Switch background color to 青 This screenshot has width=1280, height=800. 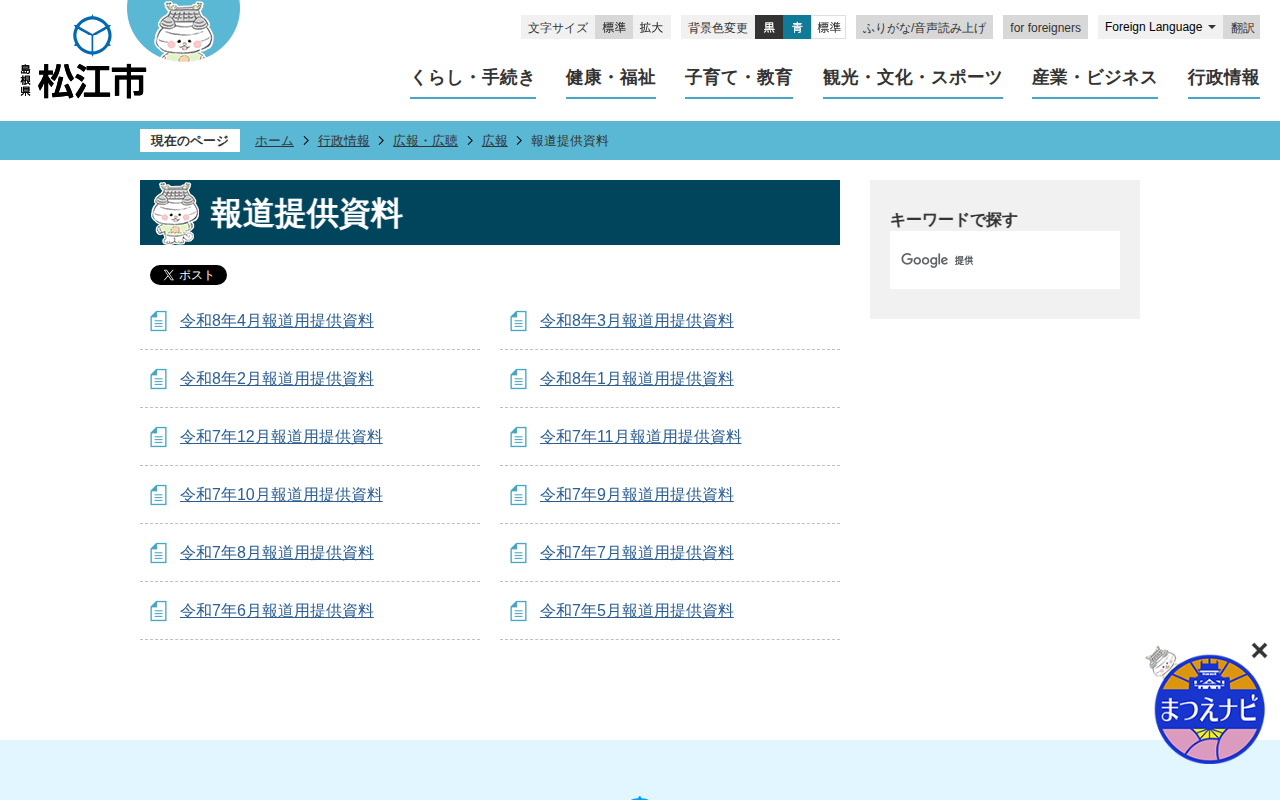point(797,27)
